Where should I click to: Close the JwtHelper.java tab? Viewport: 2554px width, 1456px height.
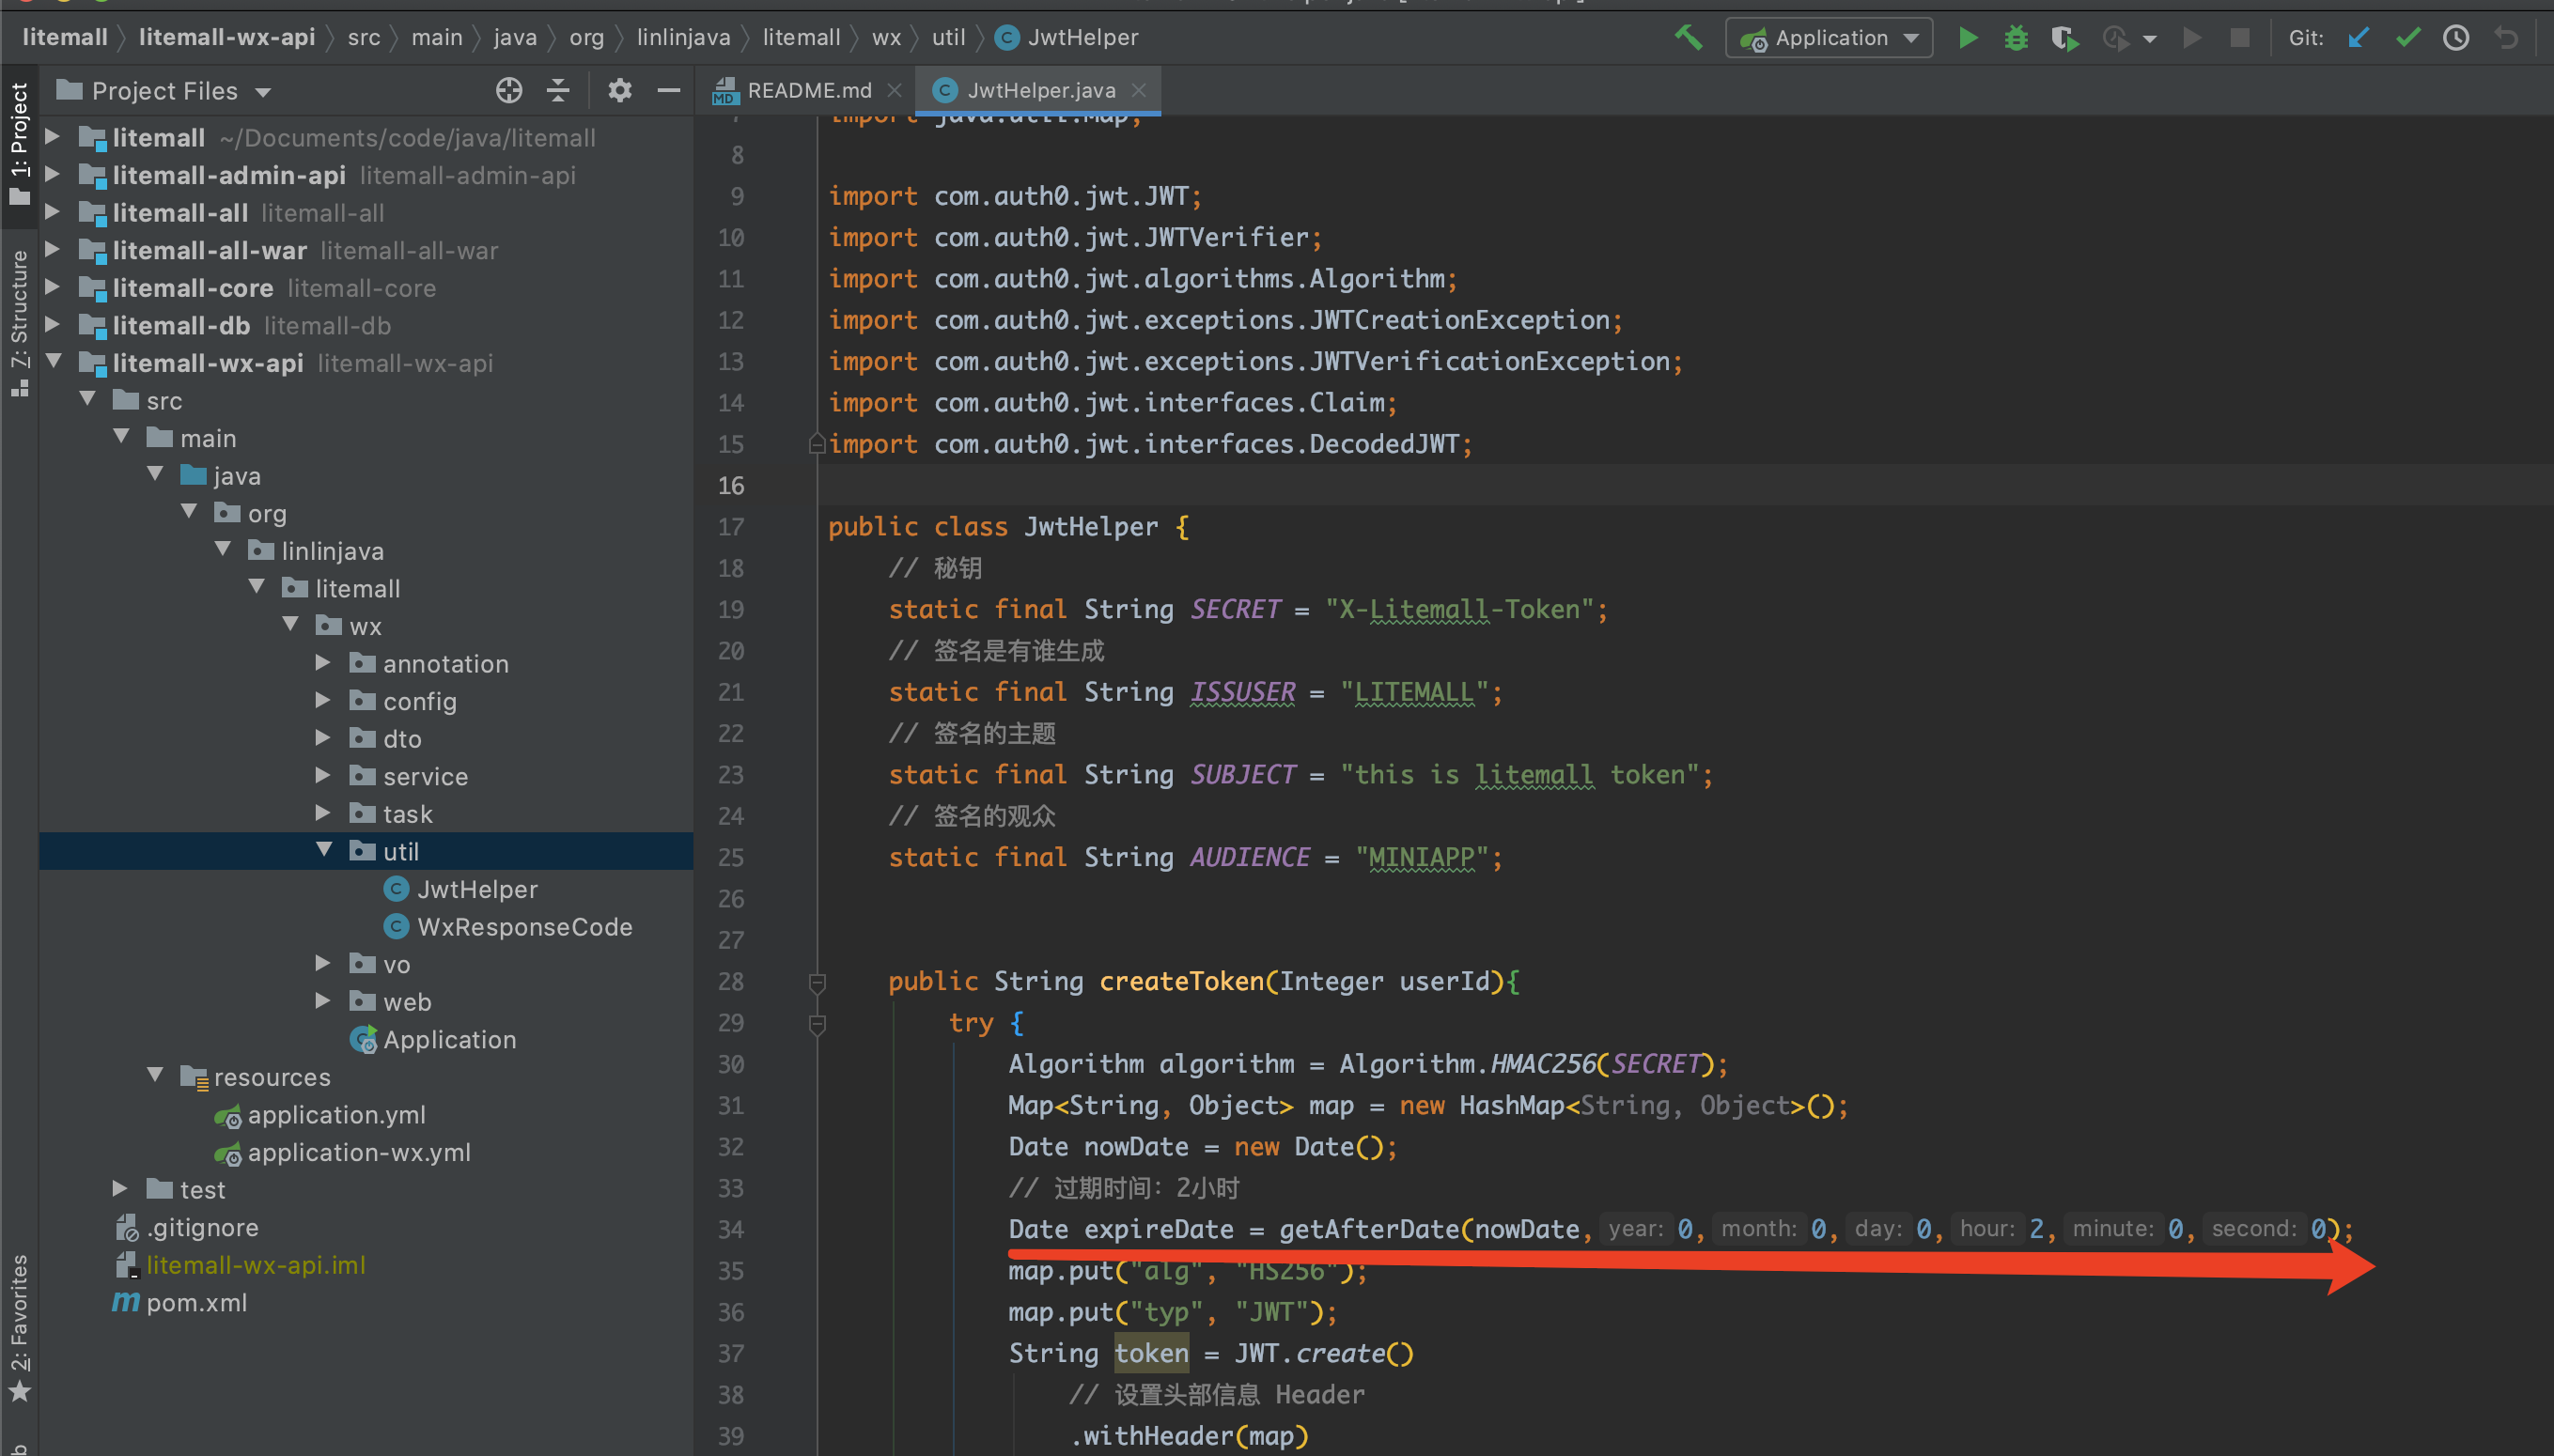[1138, 91]
